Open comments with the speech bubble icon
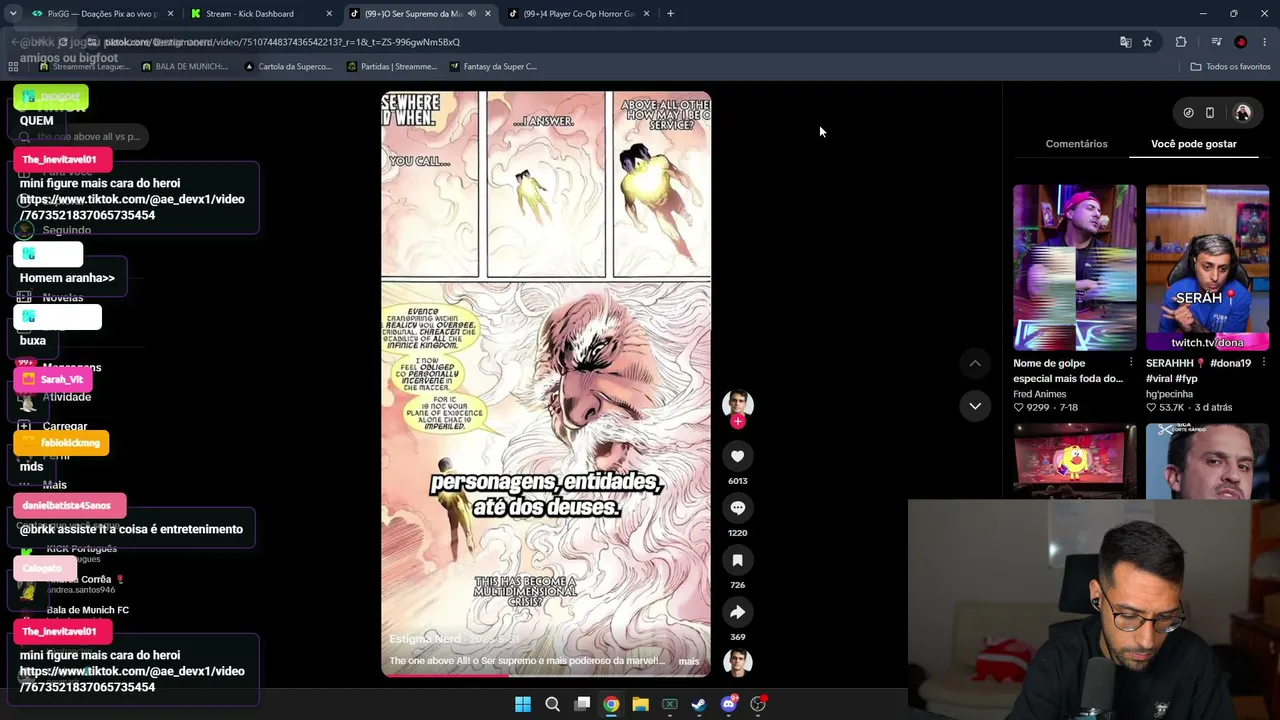Screen dimensions: 1280x720 point(737,508)
